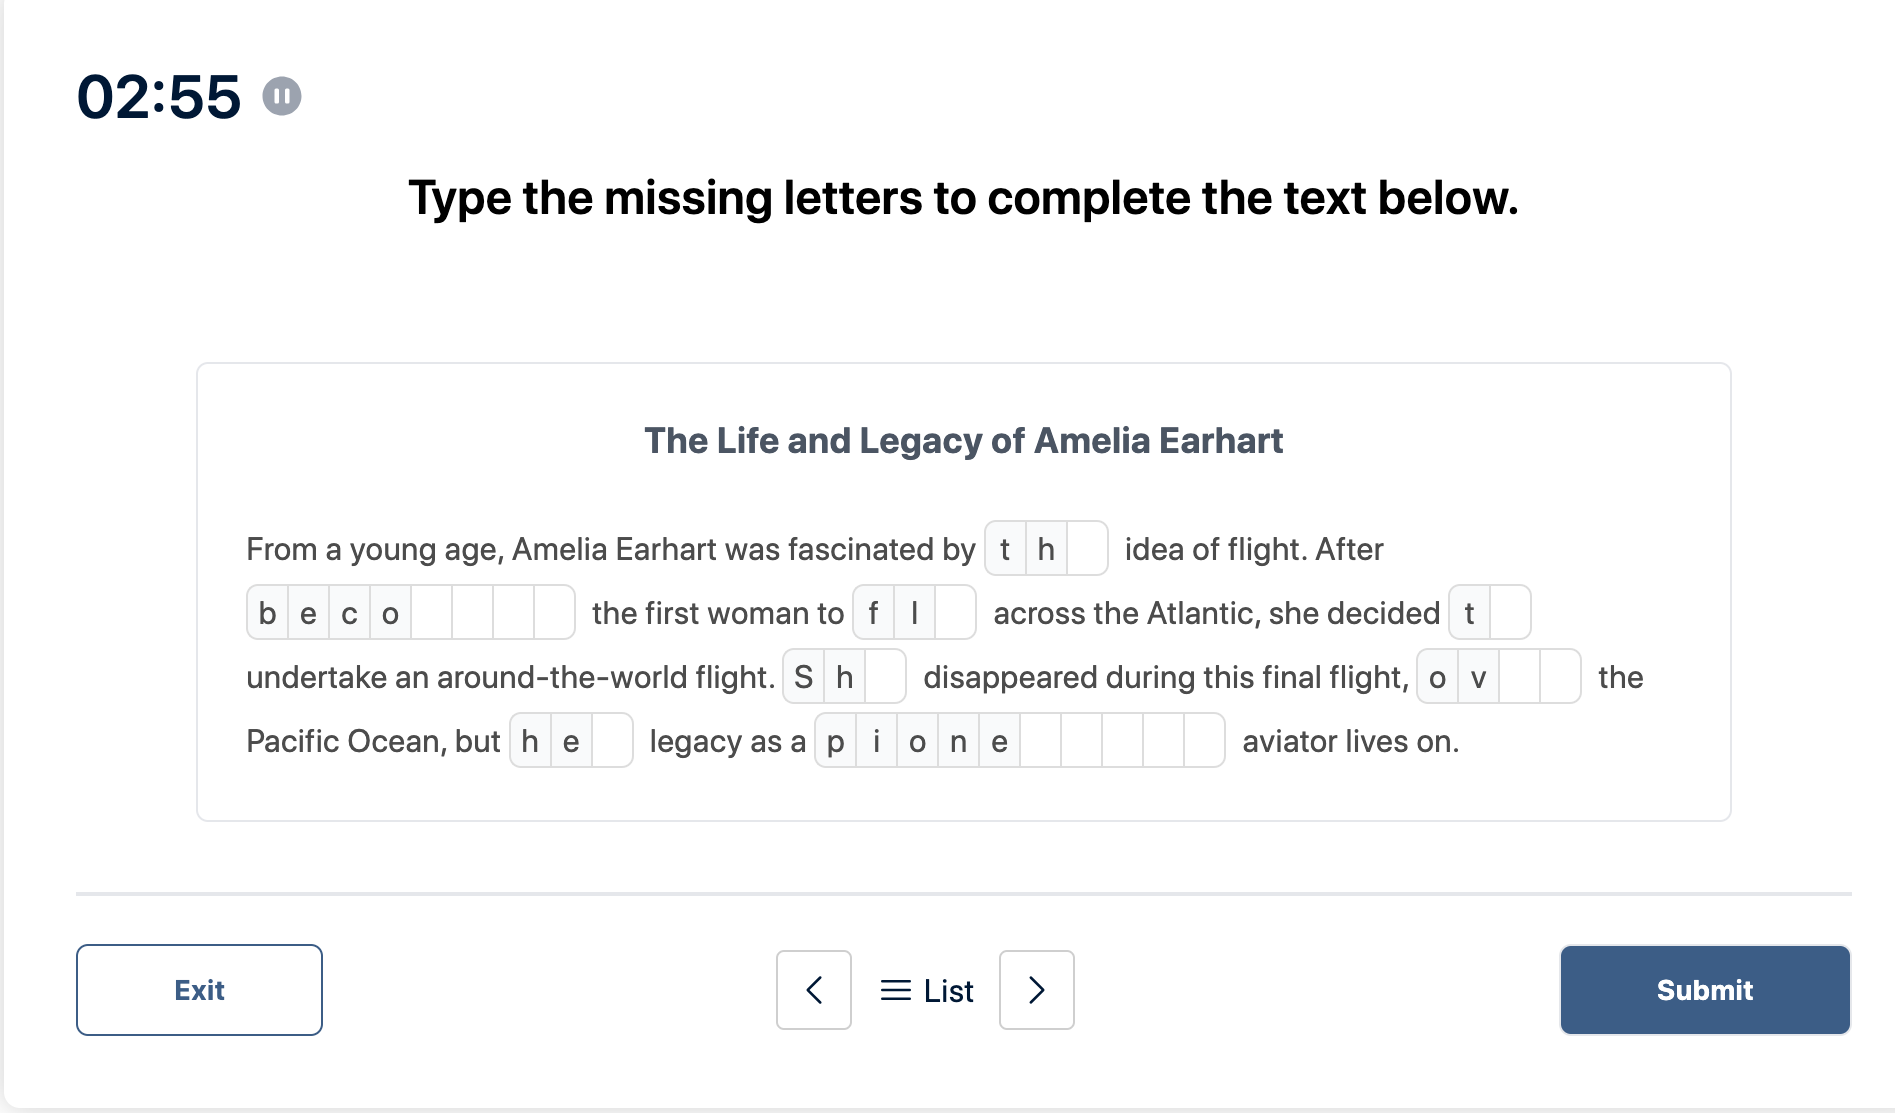Click the Exit button

coord(199,990)
